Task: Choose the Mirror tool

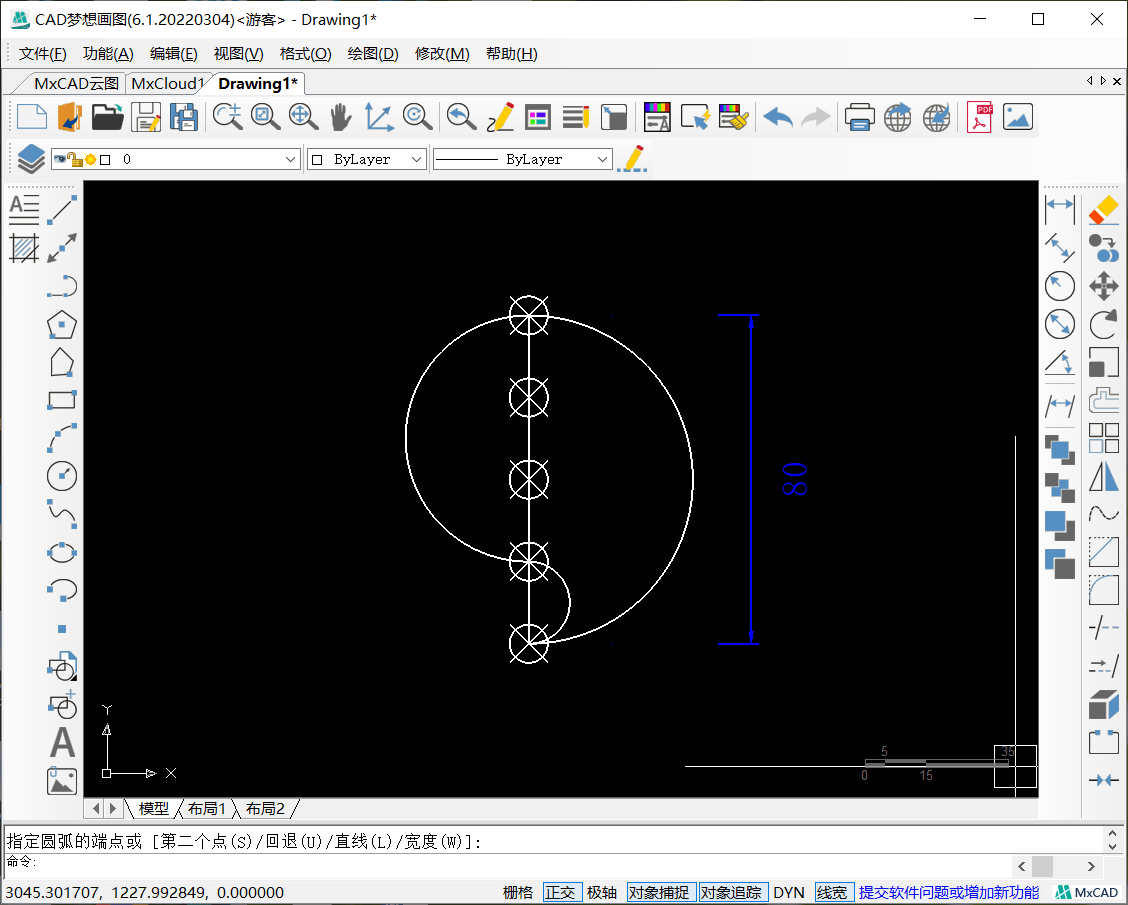Action: pos(1104,476)
